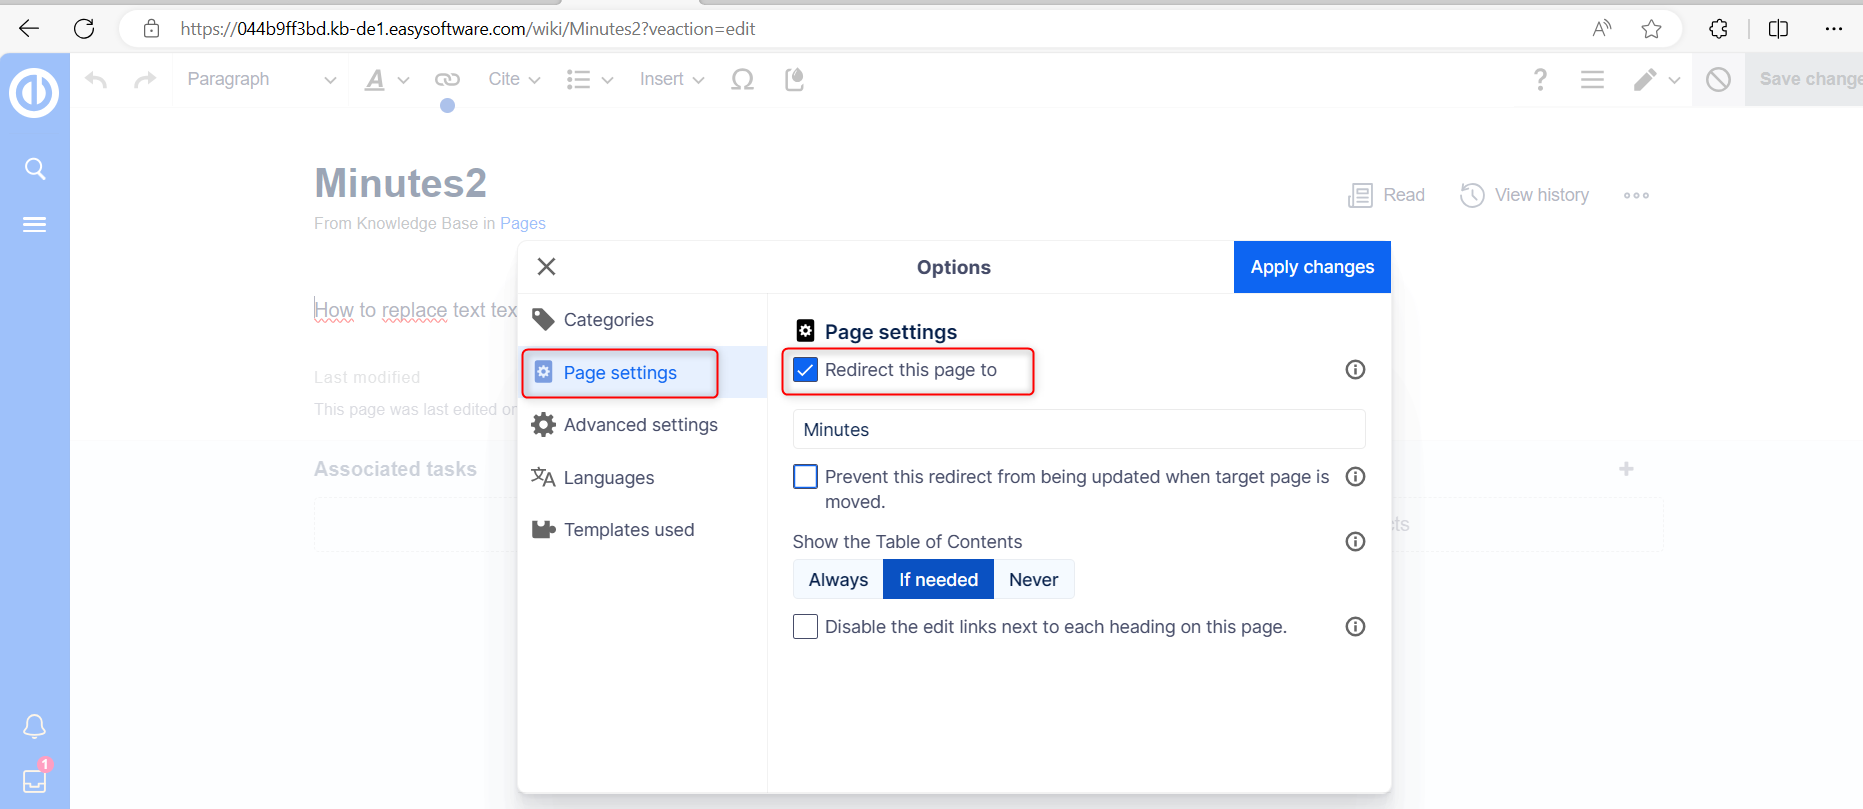Click info icon beside Show the Table of Contents
The height and width of the screenshot is (809, 1863).
(x=1355, y=542)
